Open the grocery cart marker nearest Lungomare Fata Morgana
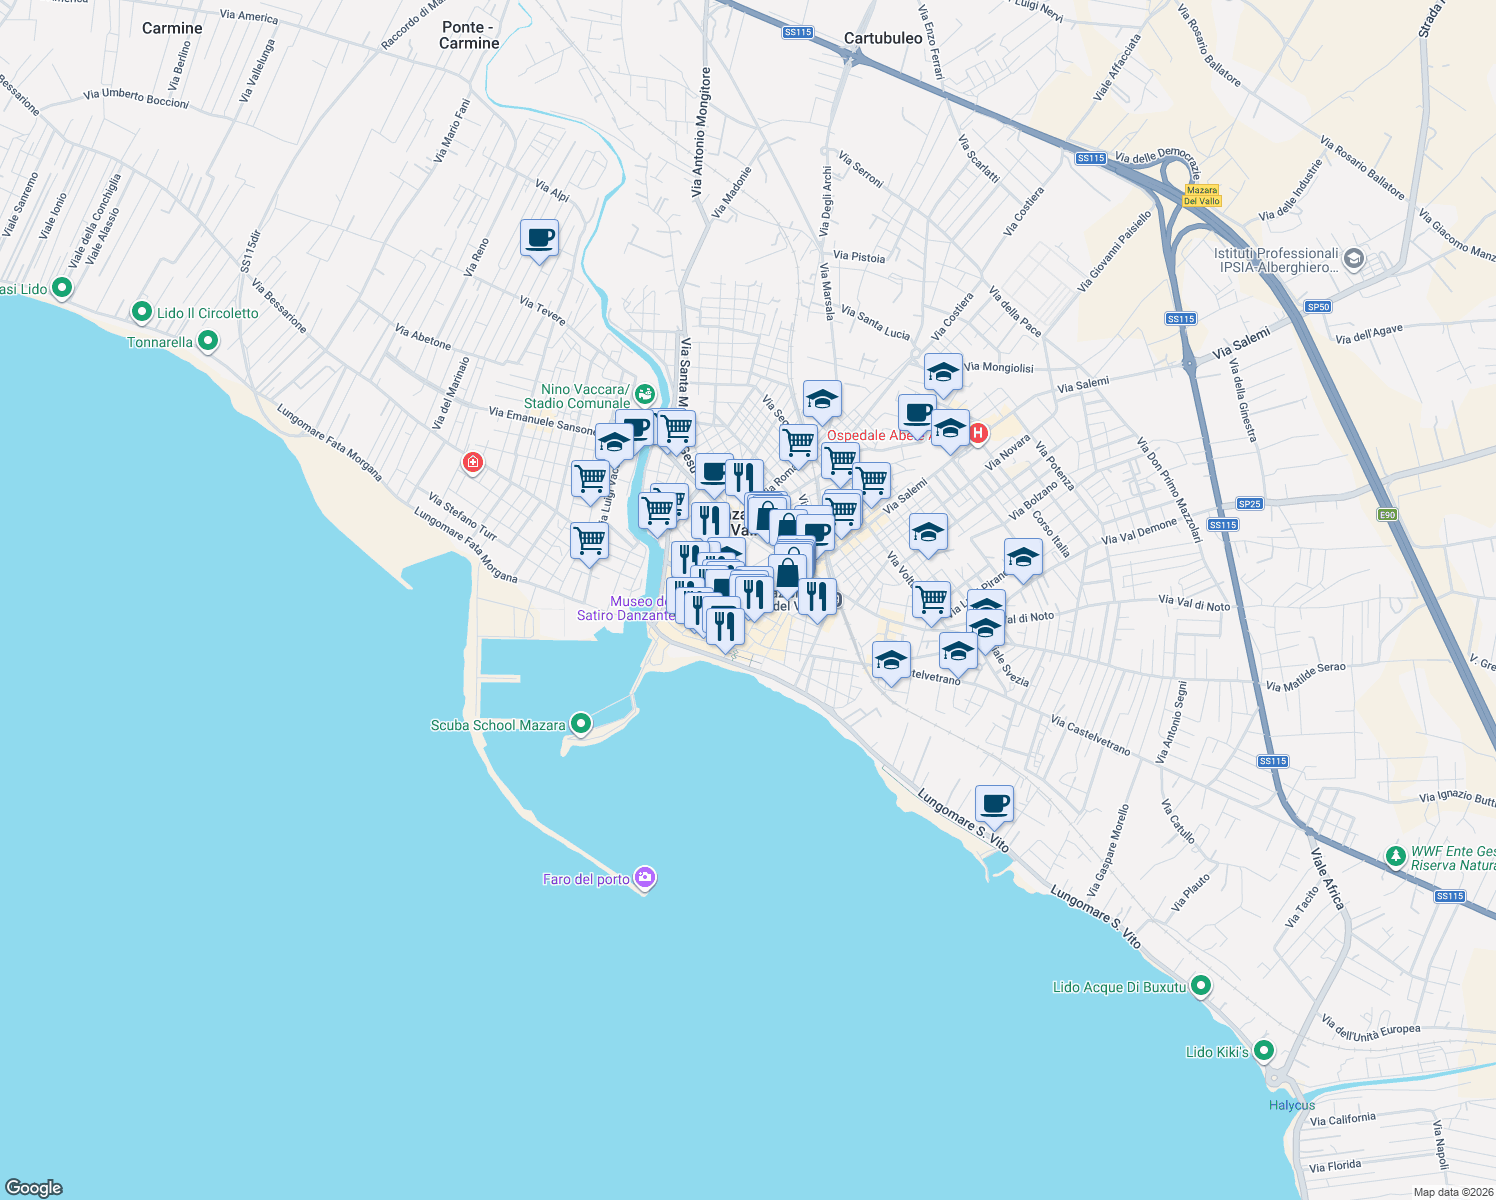Screen dimensions: 1496x1200 pyautogui.click(x=589, y=543)
